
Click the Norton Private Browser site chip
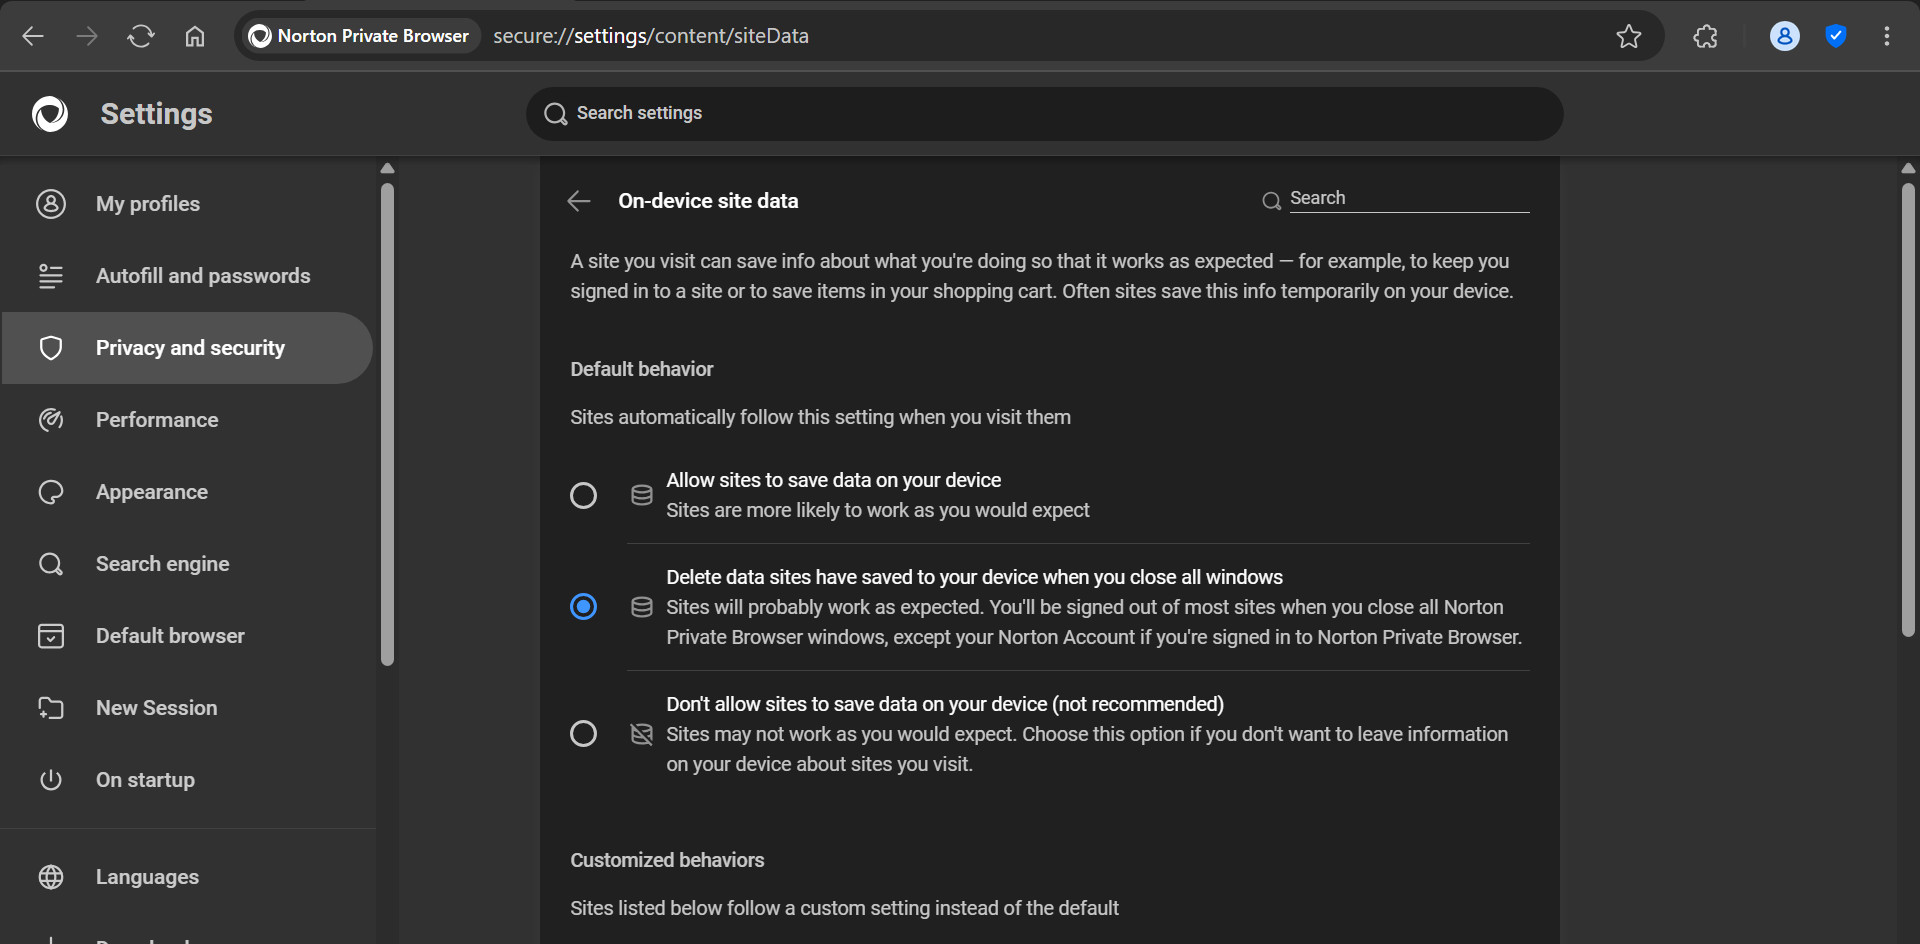(x=360, y=36)
